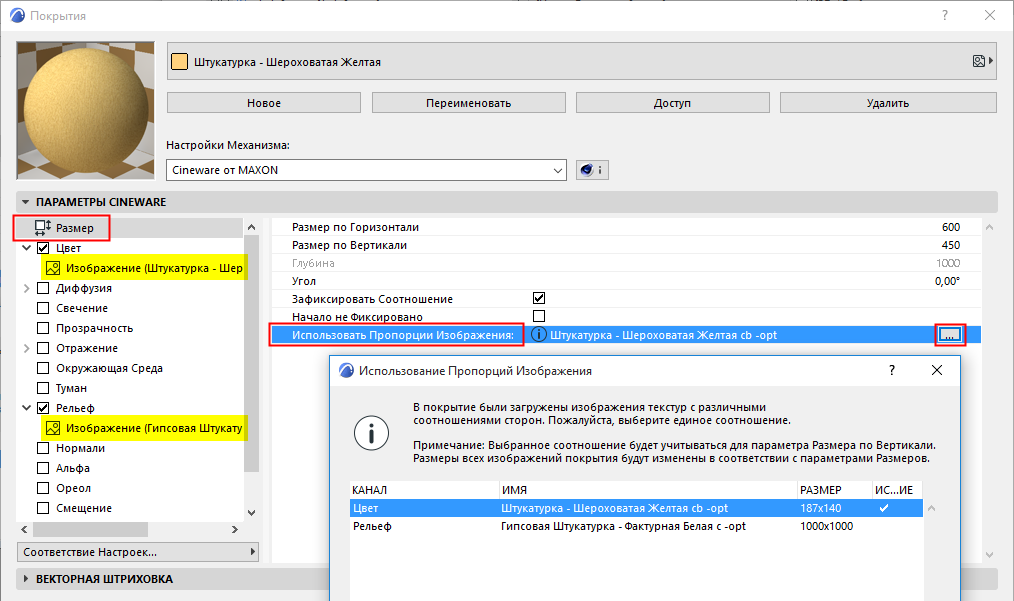Edit Размер по Вертикали value 450
Image resolution: width=1014 pixels, height=601 pixels.
tap(951, 245)
